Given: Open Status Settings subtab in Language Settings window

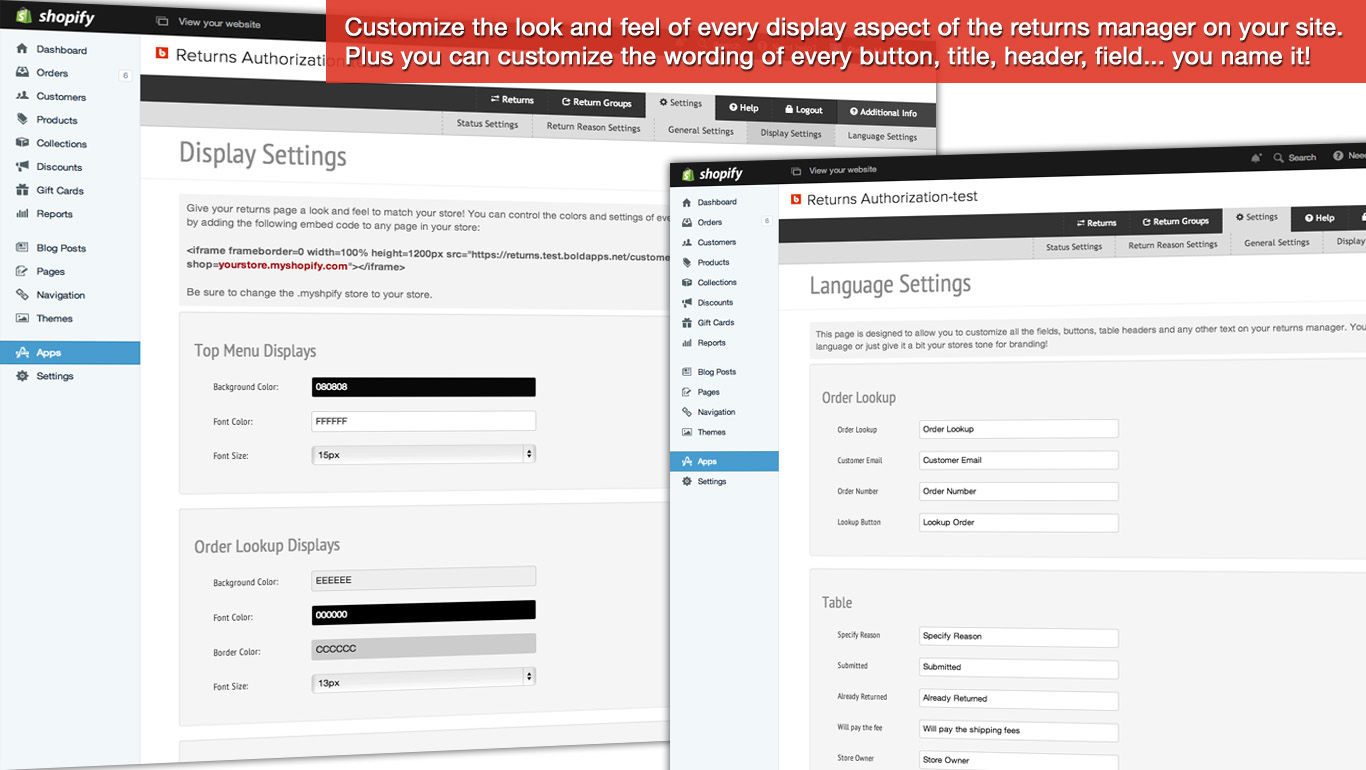Looking at the screenshot, I should coord(1074,246).
